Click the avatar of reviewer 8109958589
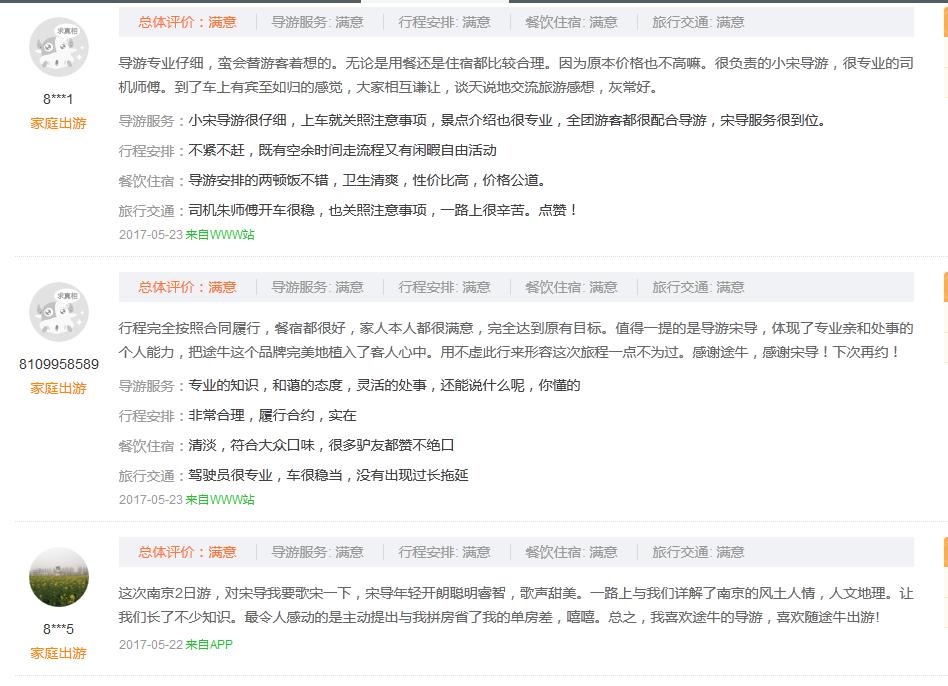 [x=58, y=311]
